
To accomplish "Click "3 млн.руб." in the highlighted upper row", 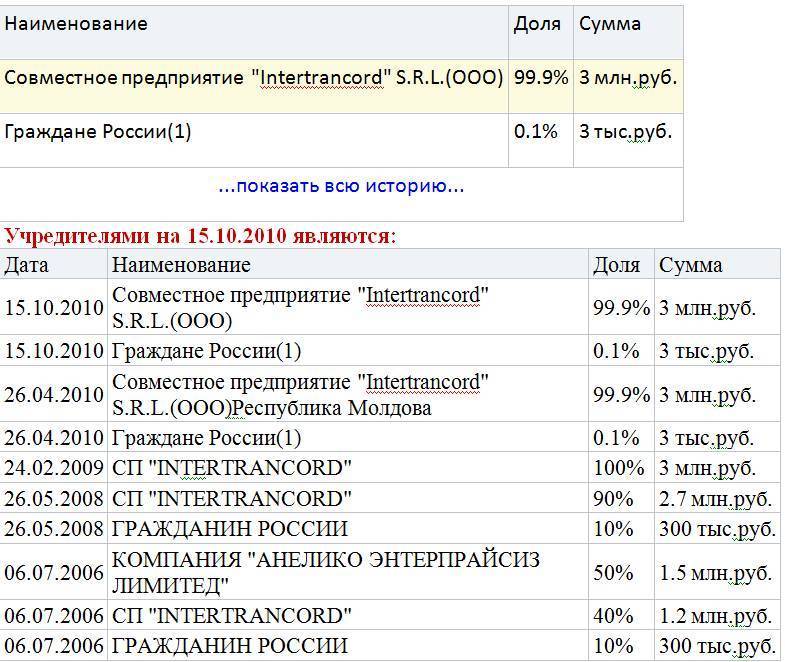I will (628, 78).
